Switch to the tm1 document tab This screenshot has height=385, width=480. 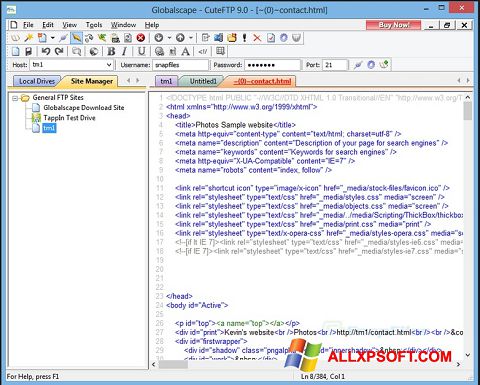166,81
